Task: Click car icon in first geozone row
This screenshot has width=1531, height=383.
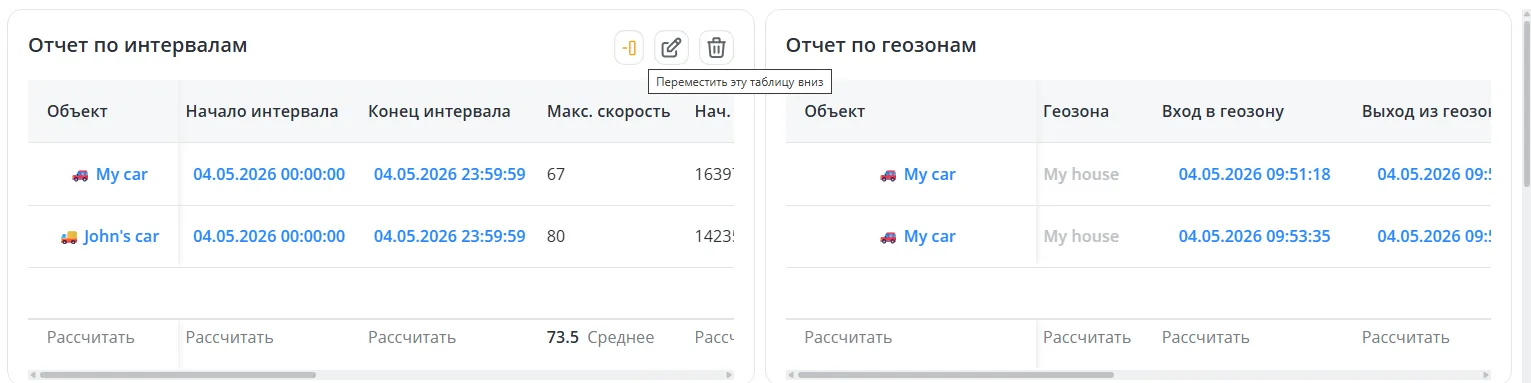Action: [888, 175]
